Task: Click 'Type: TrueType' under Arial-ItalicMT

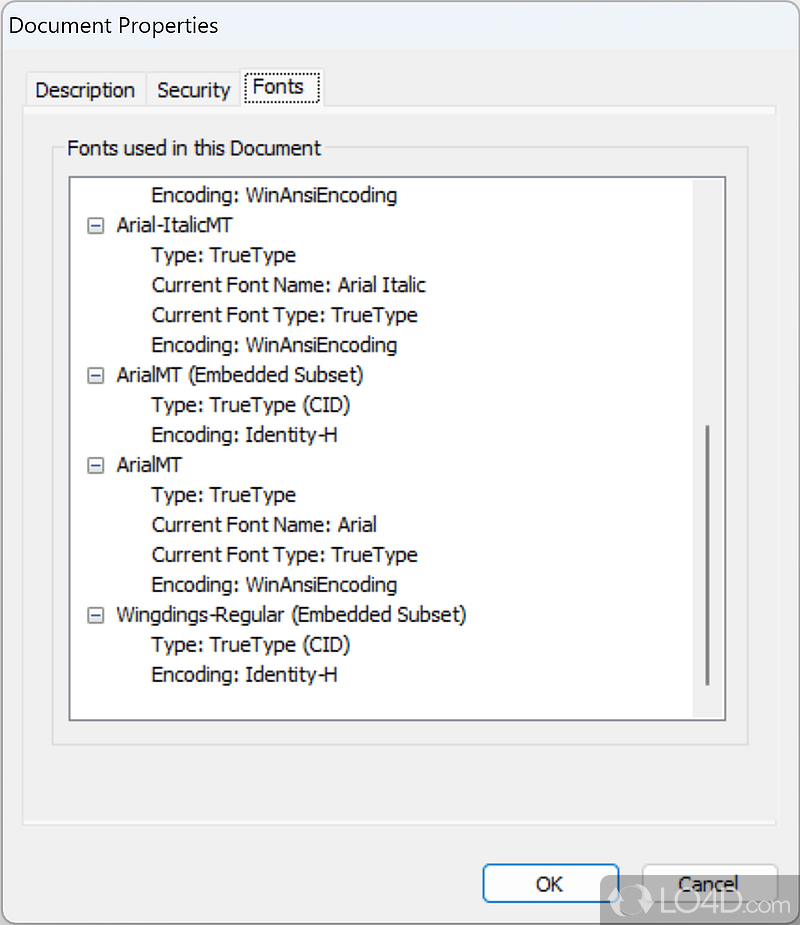Action: [x=224, y=255]
